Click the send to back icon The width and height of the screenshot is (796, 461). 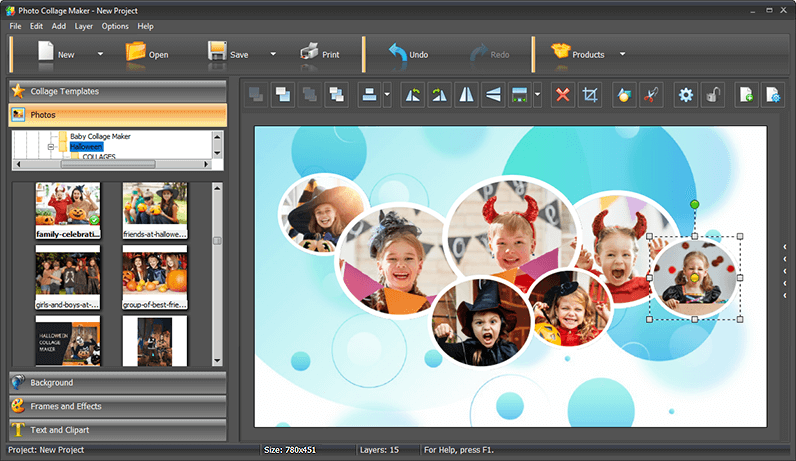(337, 95)
